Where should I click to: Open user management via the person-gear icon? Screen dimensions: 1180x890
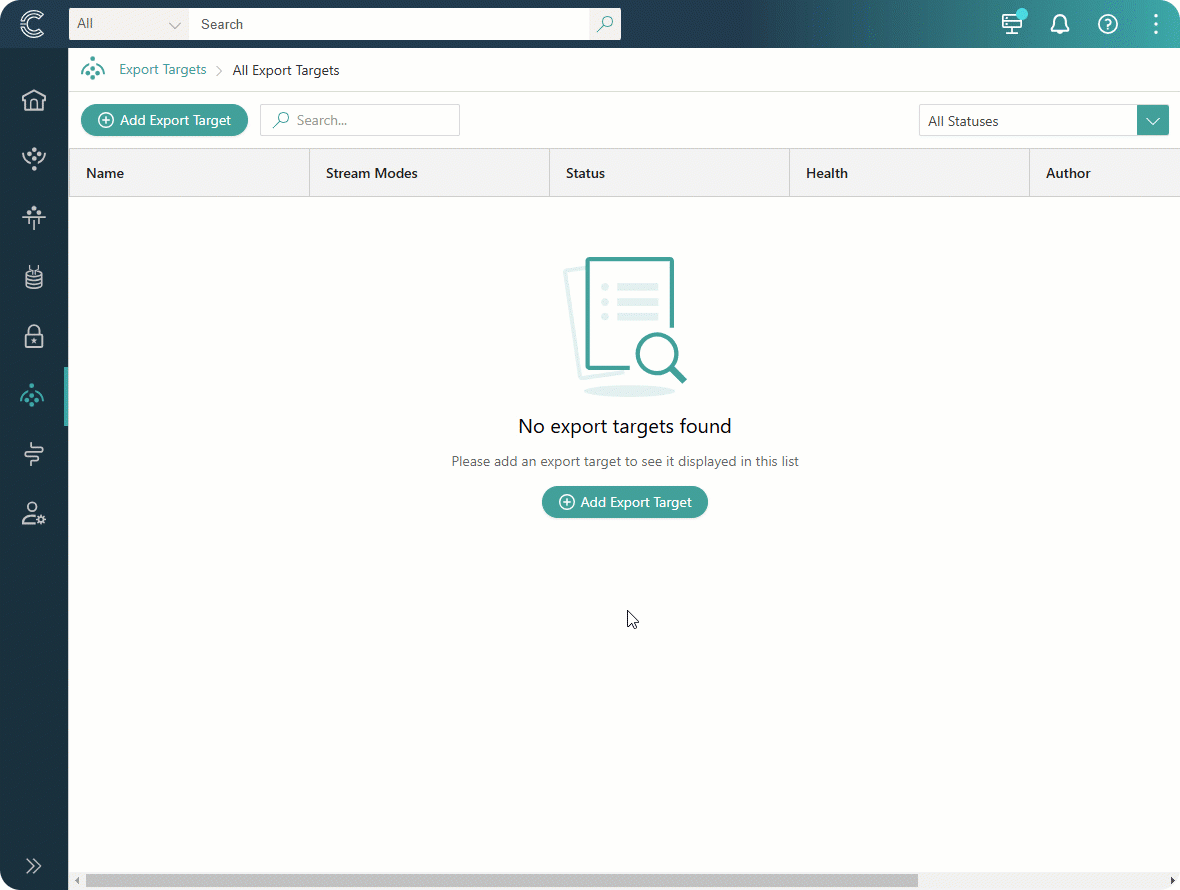coord(33,513)
